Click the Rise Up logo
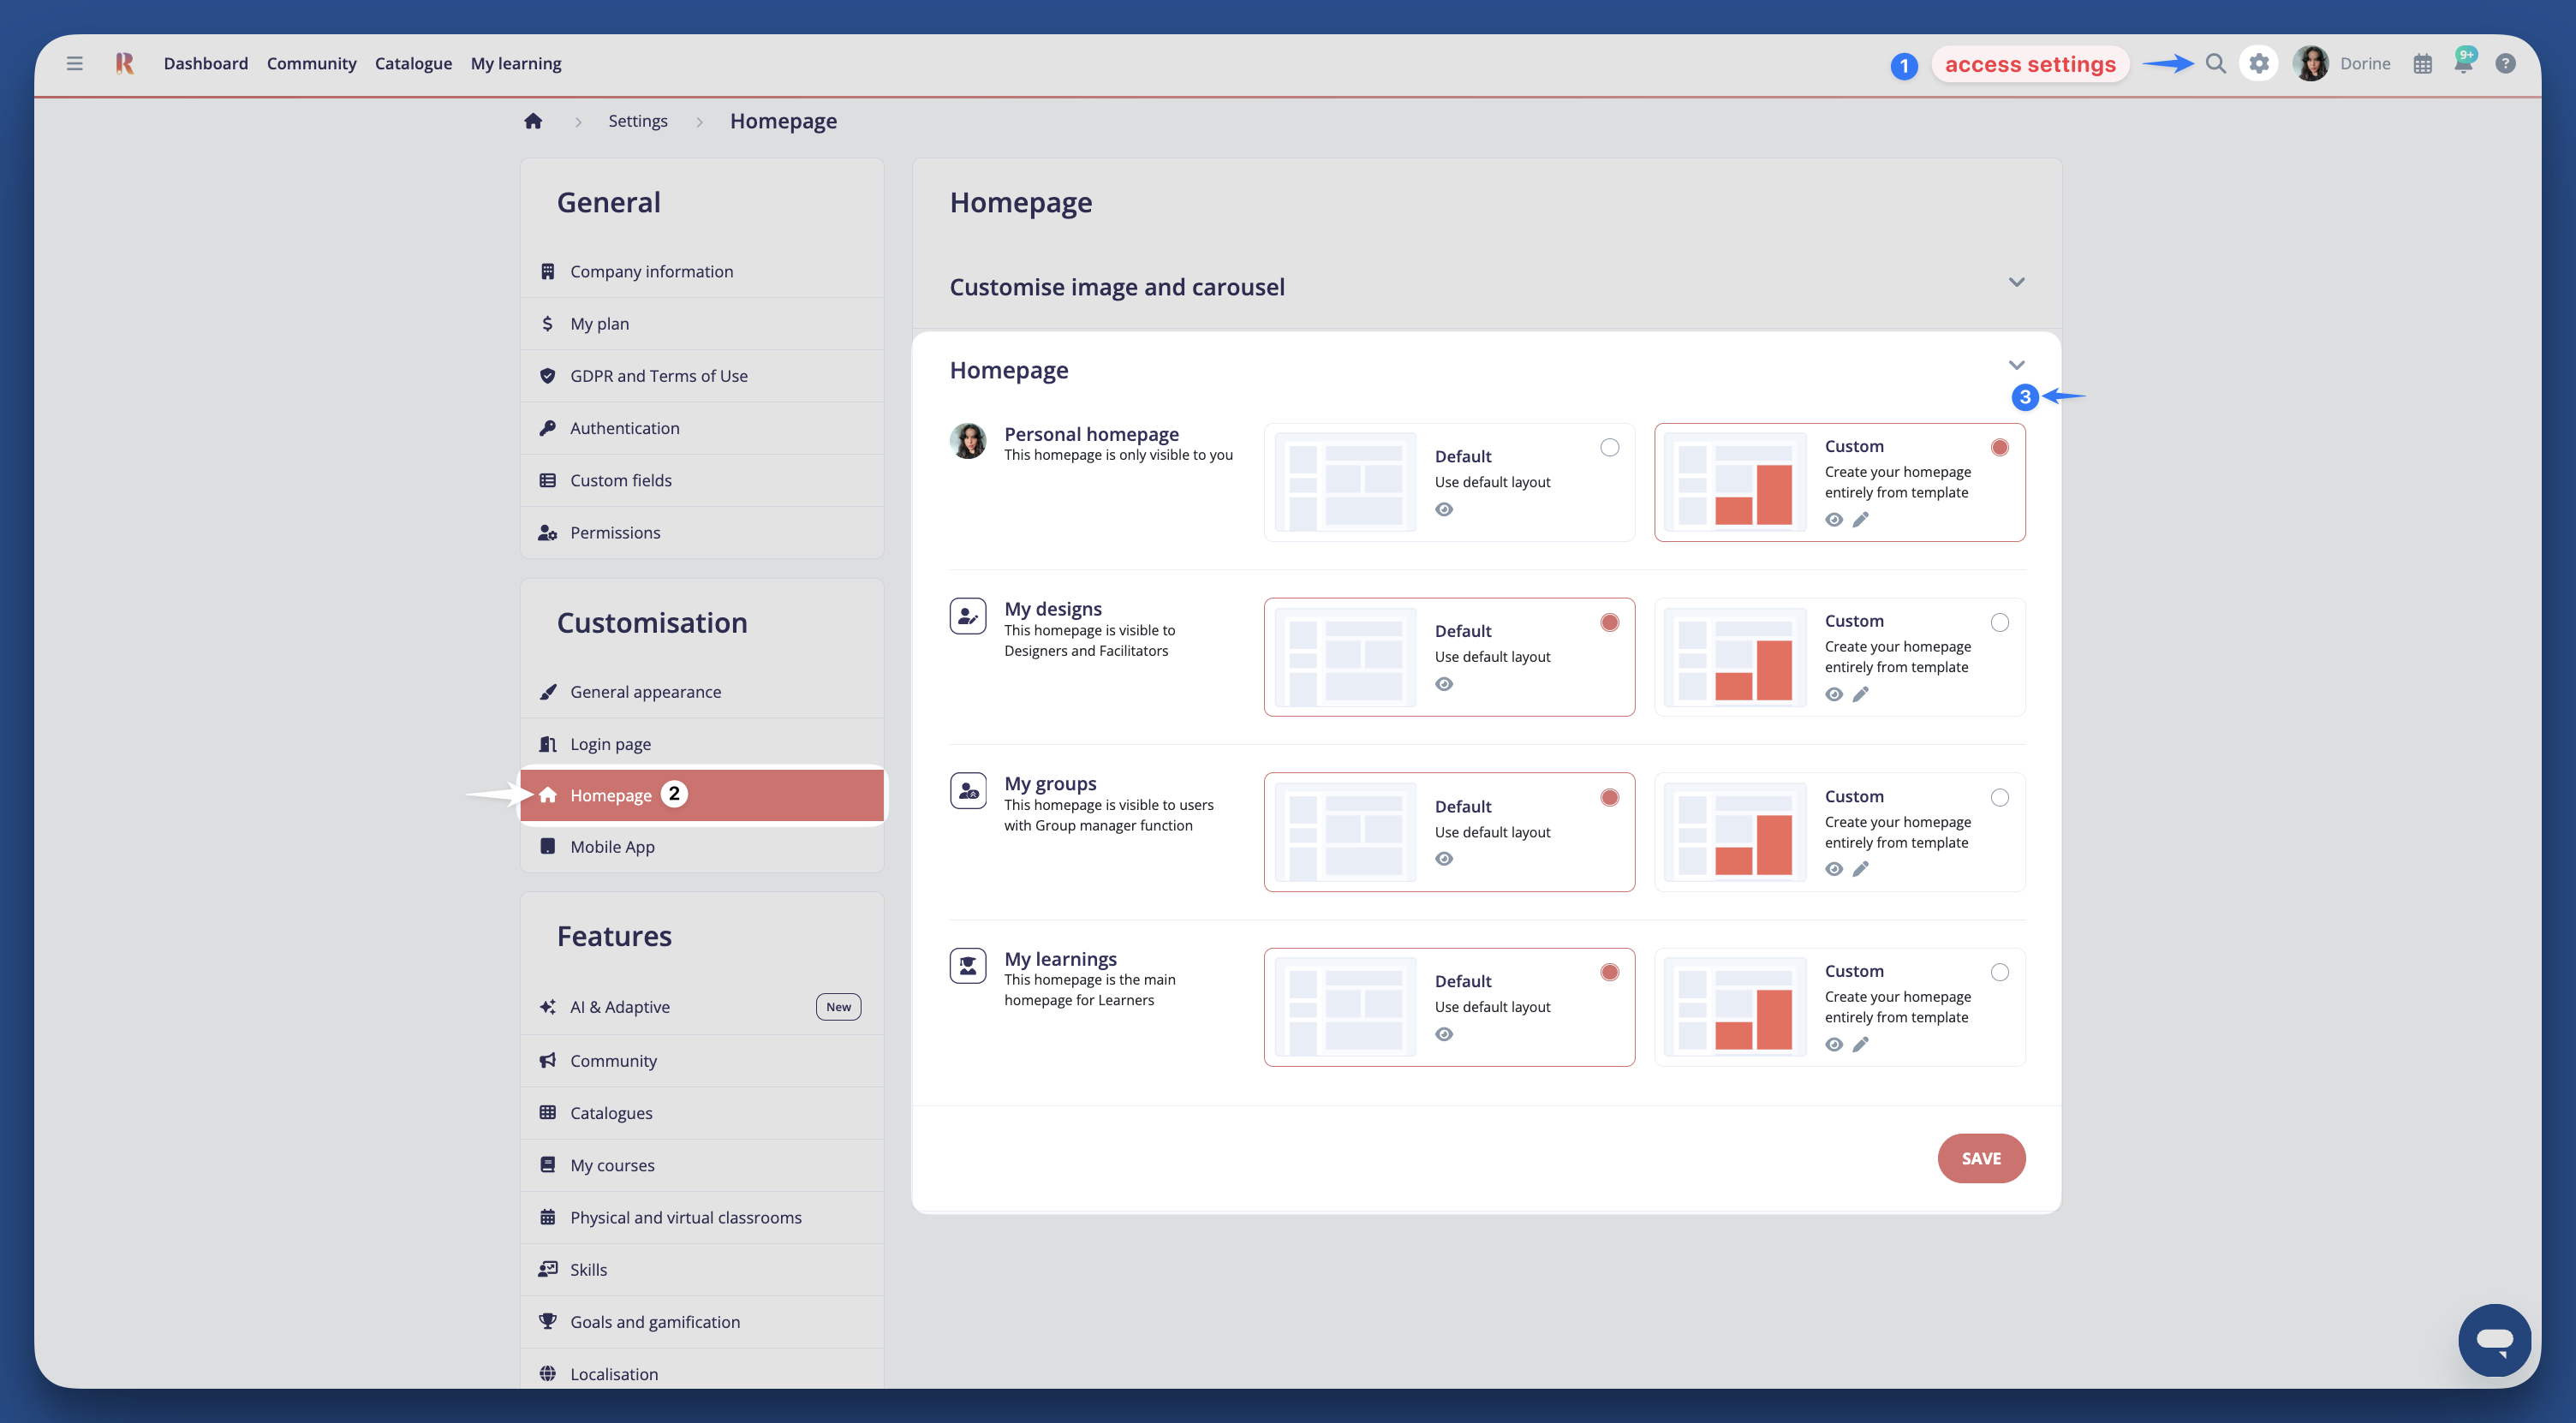Image resolution: width=2576 pixels, height=1423 pixels. (x=124, y=62)
